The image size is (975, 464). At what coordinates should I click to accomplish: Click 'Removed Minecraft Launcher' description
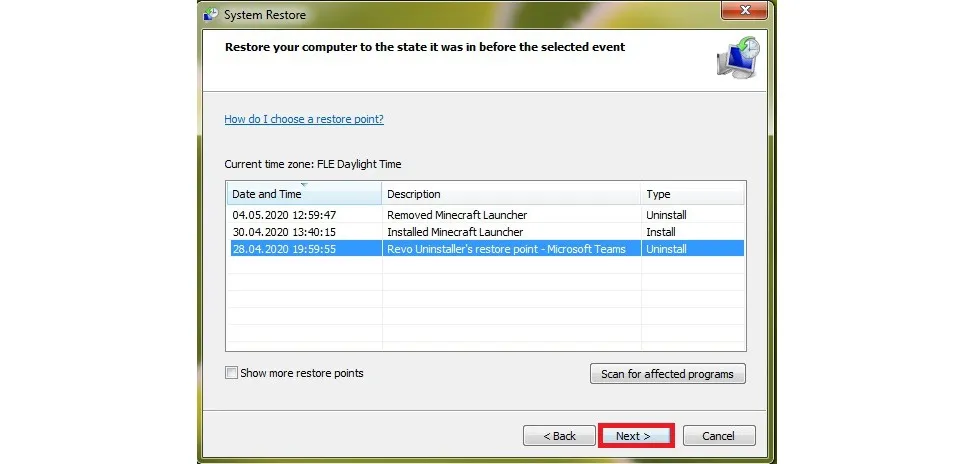(x=457, y=215)
